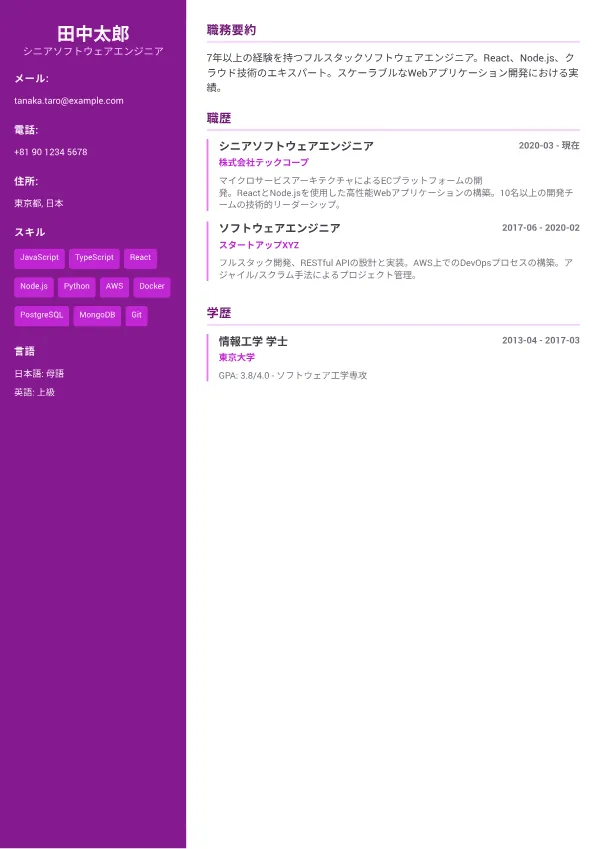The image size is (600, 849).
Task: Click the 学歴 section heading
Action: point(219,314)
